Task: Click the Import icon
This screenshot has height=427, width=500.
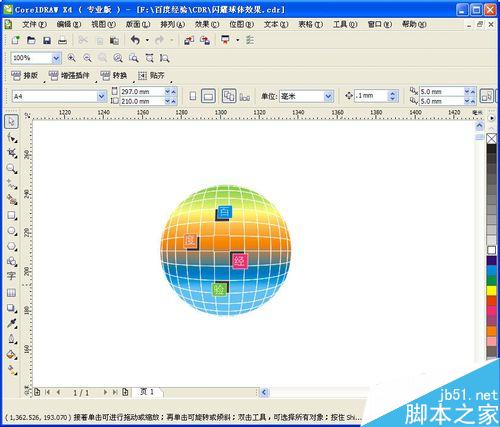Action: [x=189, y=40]
